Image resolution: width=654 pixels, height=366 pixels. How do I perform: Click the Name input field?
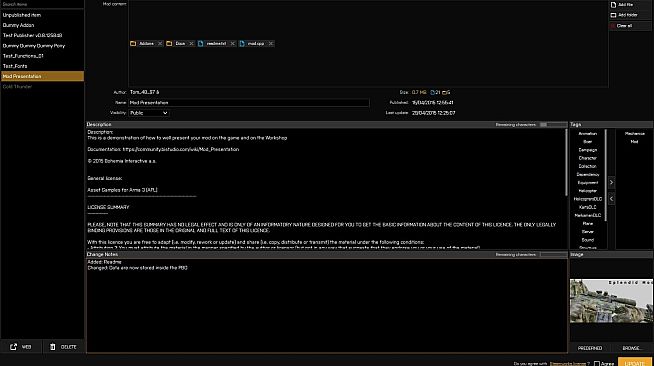pyautogui.click(x=249, y=103)
